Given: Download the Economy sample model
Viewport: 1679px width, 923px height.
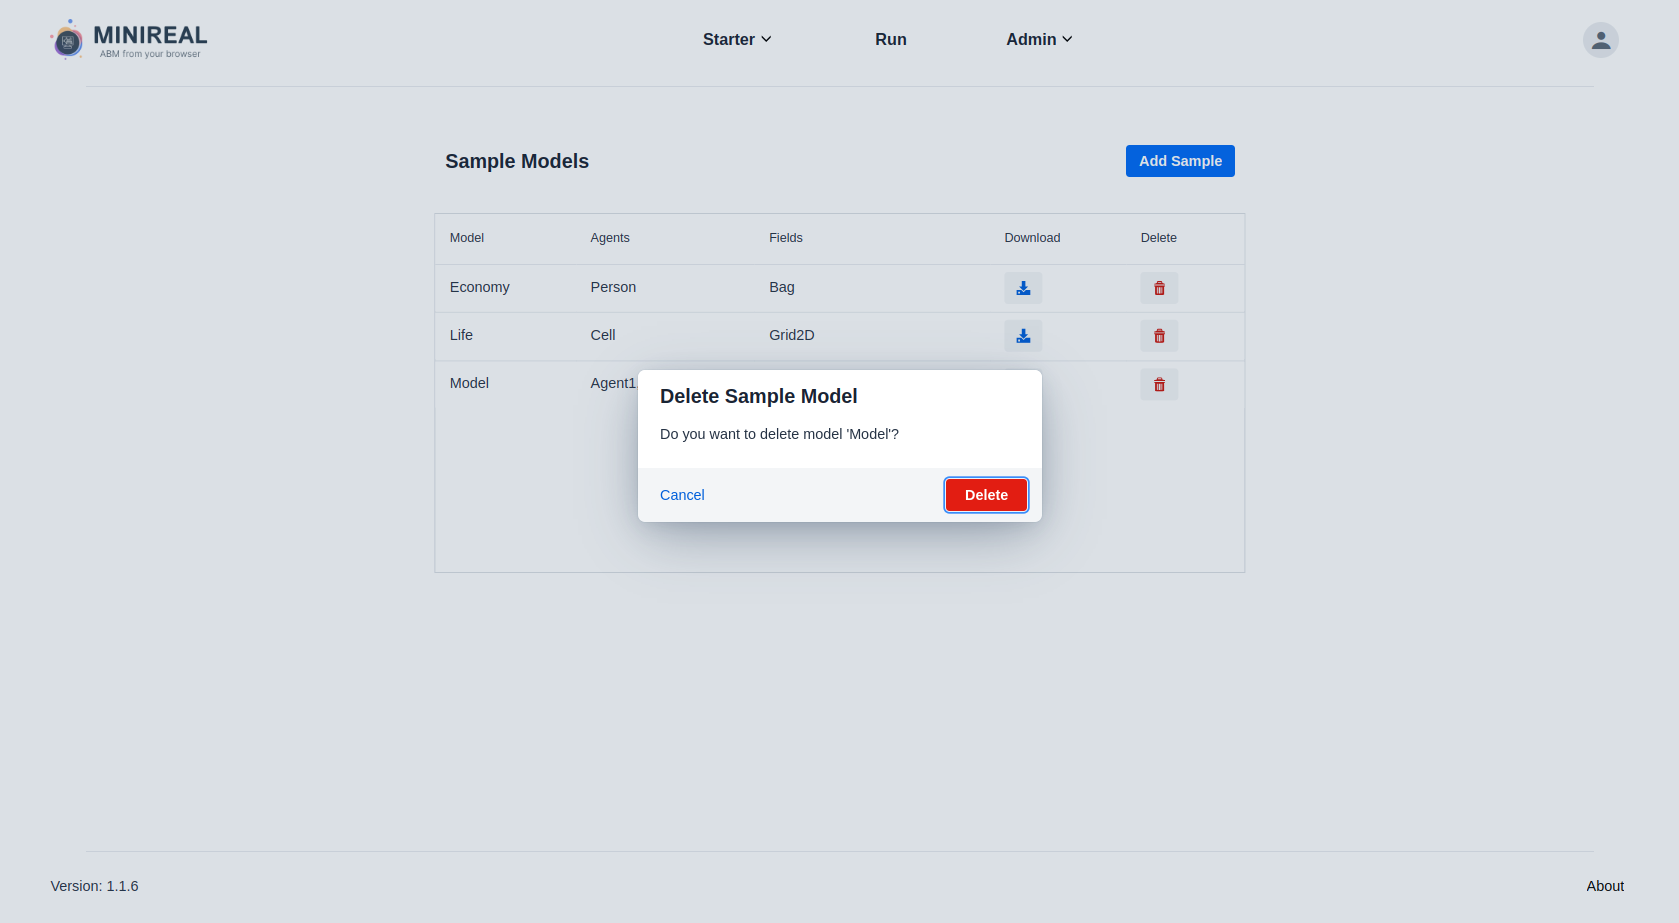Looking at the screenshot, I should pyautogui.click(x=1023, y=288).
